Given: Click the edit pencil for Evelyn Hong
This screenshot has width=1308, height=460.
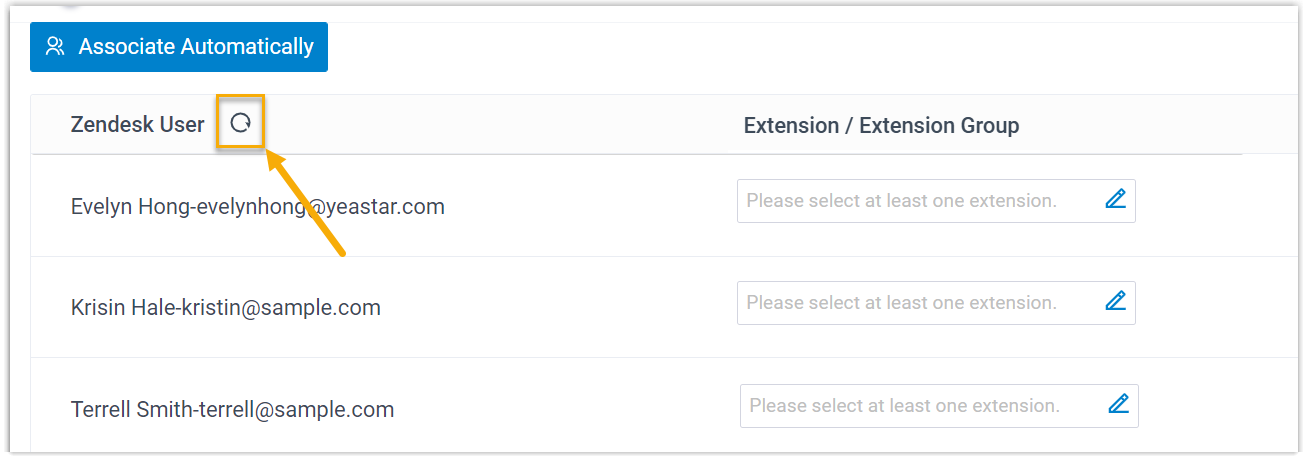Looking at the screenshot, I should [x=1115, y=199].
